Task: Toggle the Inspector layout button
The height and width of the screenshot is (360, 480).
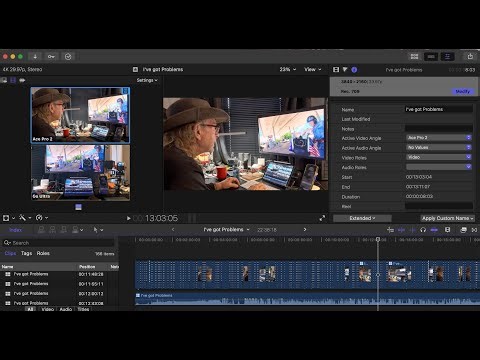Action: click(447, 56)
